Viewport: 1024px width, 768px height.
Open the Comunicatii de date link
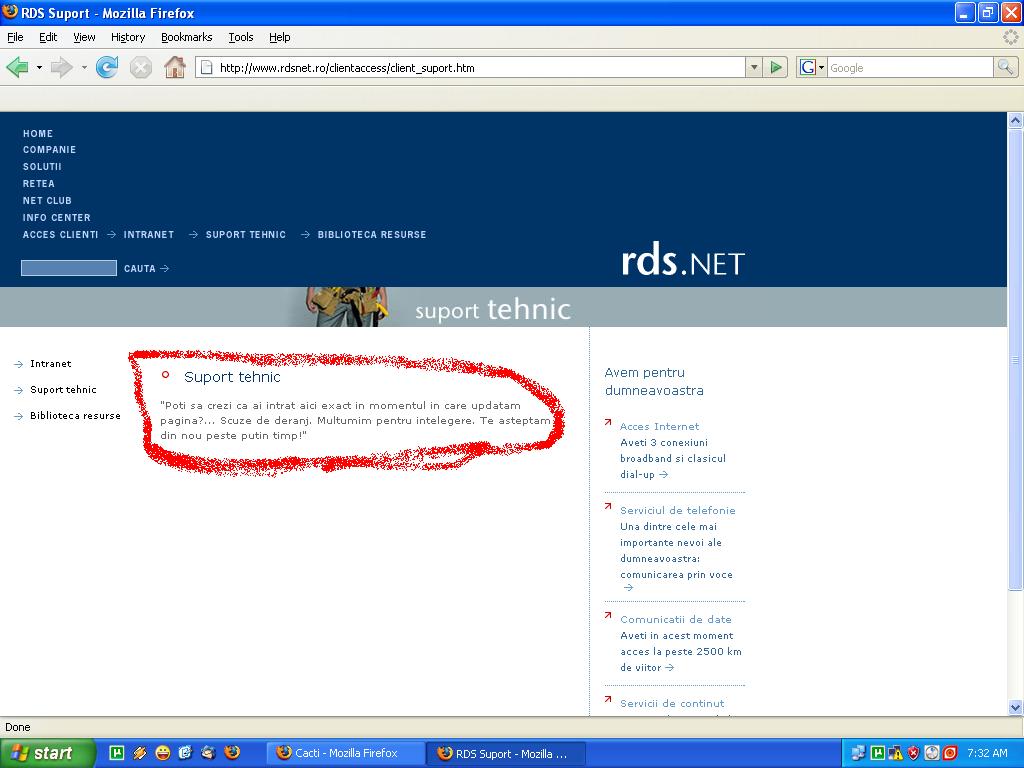click(x=676, y=619)
